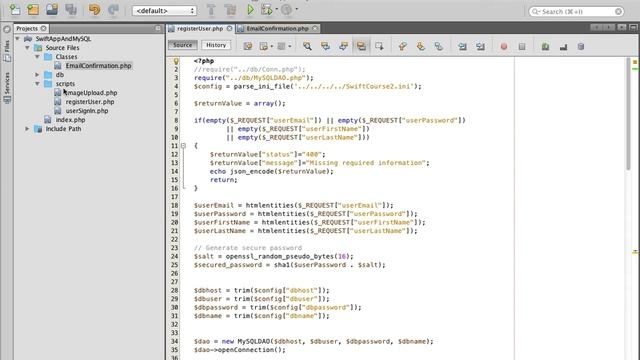Switch editor to History view
The height and width of the screenshot is (360, 640).
216,45
